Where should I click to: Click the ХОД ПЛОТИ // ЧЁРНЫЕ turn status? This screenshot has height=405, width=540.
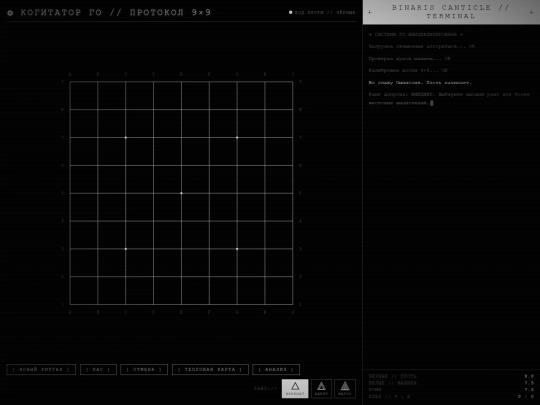click(x=325, y=12)
